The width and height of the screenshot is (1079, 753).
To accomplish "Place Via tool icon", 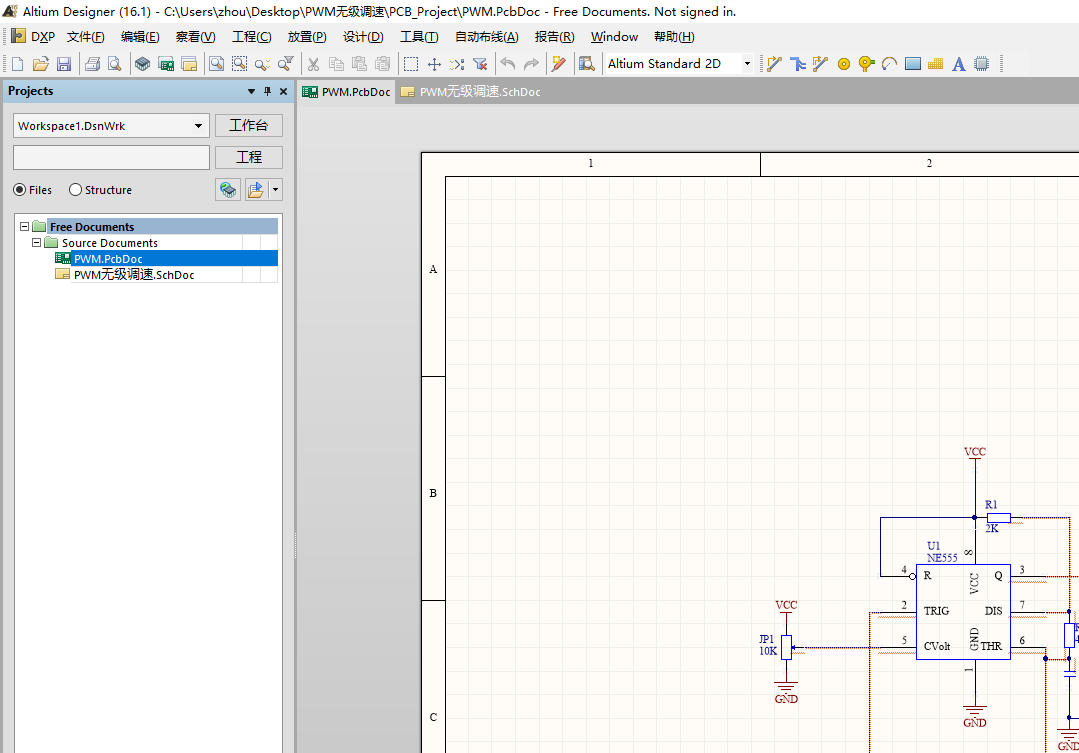I will point(866,64).
